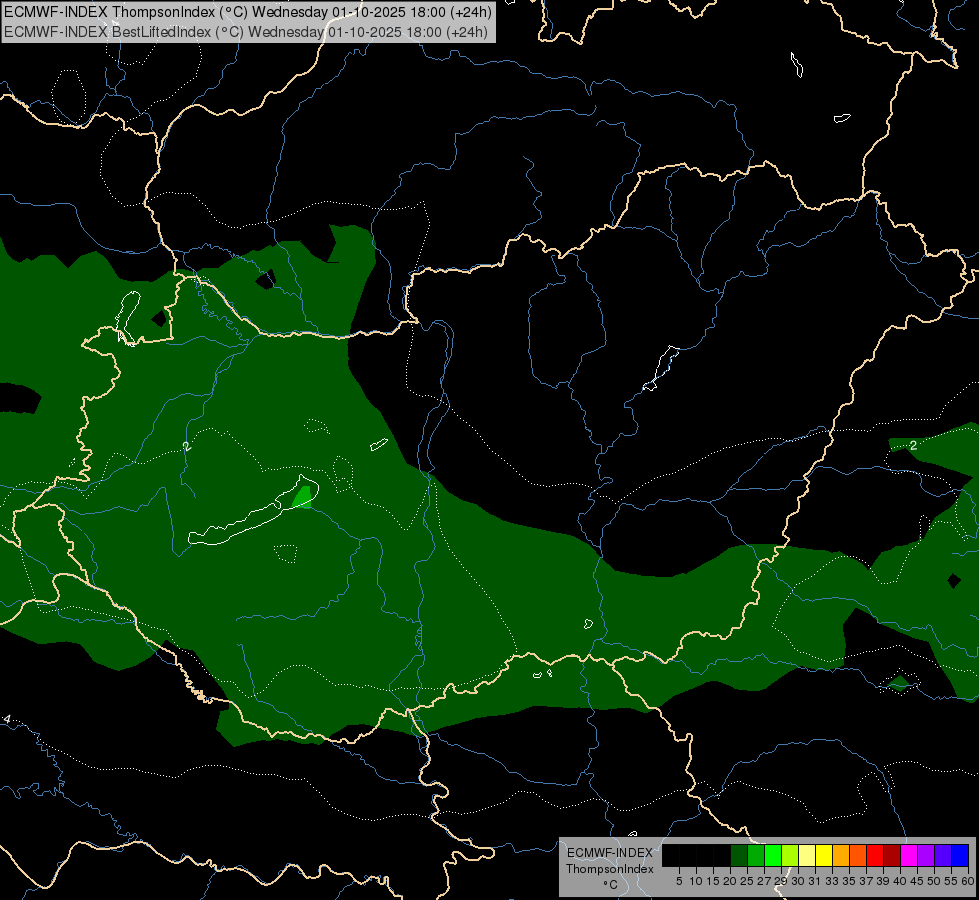Select the indigo 50–55 legend swatch

point(943,856)
